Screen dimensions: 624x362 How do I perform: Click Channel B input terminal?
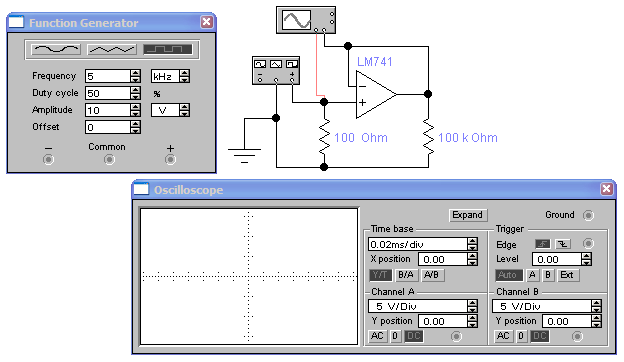[577, 337]
